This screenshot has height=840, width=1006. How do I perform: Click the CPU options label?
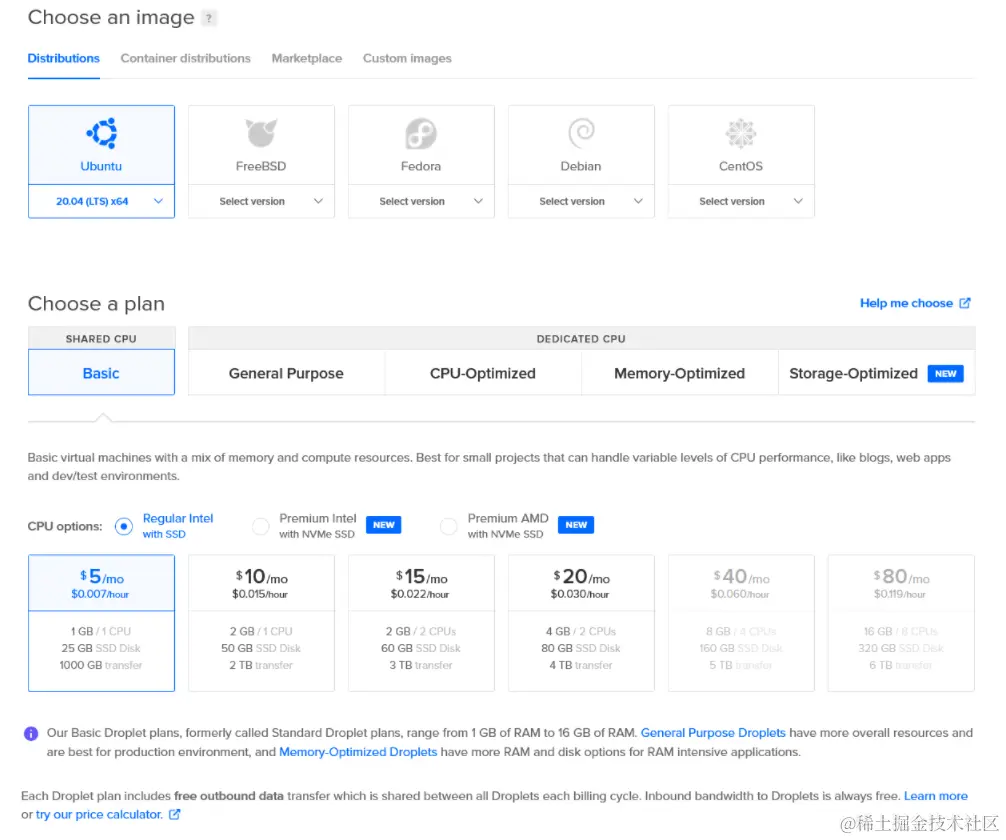coord(65,526)
